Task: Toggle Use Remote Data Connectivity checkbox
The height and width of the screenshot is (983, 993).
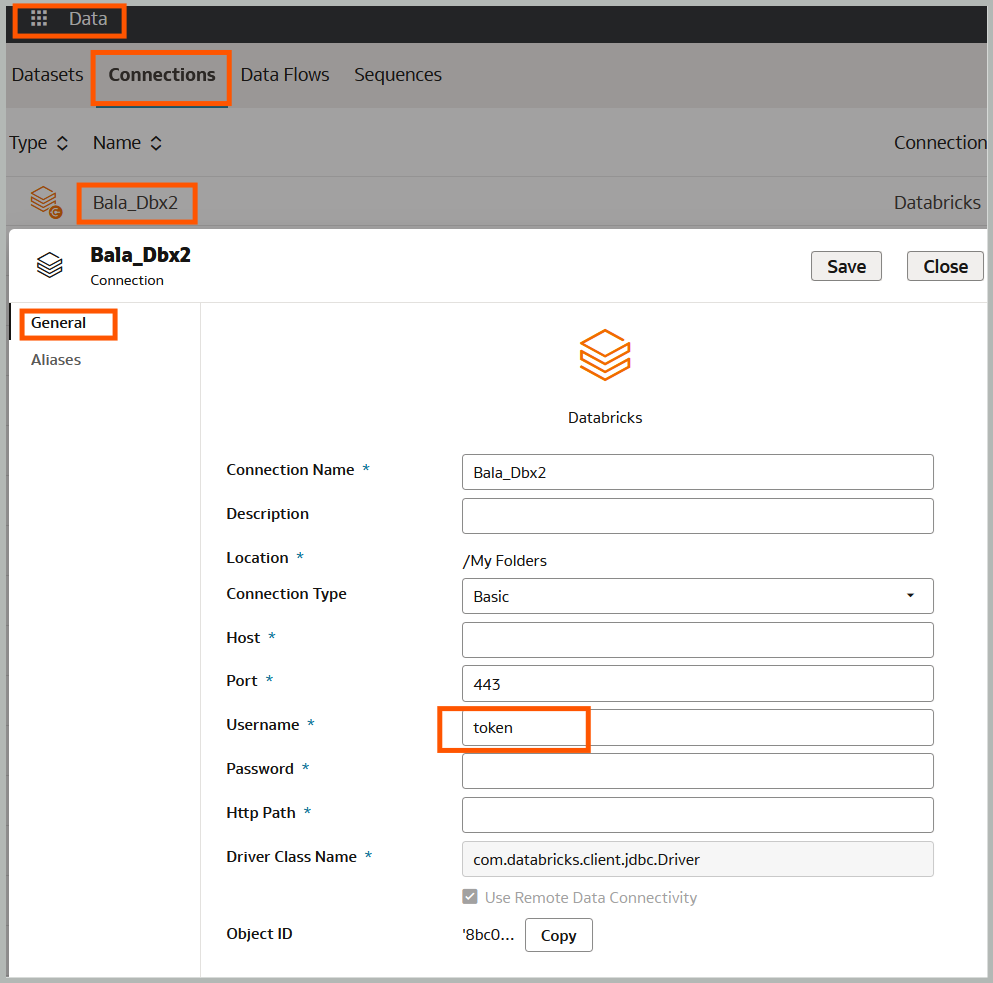Action: click(x=471, y=897)
